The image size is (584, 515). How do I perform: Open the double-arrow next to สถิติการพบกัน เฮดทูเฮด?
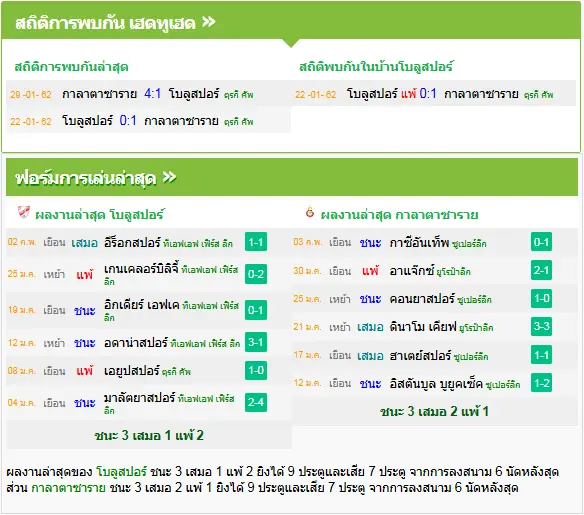pos(209,22)
